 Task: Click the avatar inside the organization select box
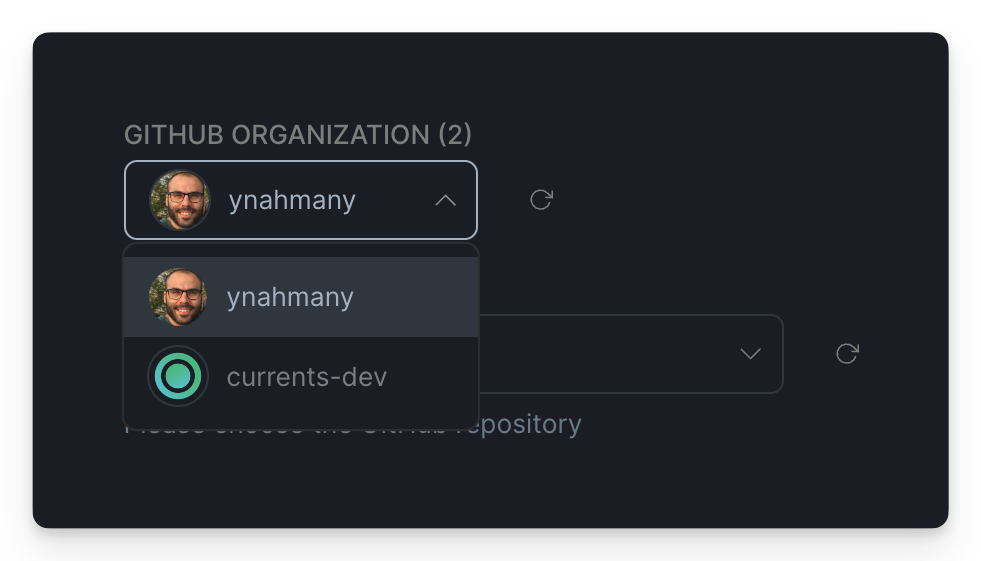click(180, 200)
